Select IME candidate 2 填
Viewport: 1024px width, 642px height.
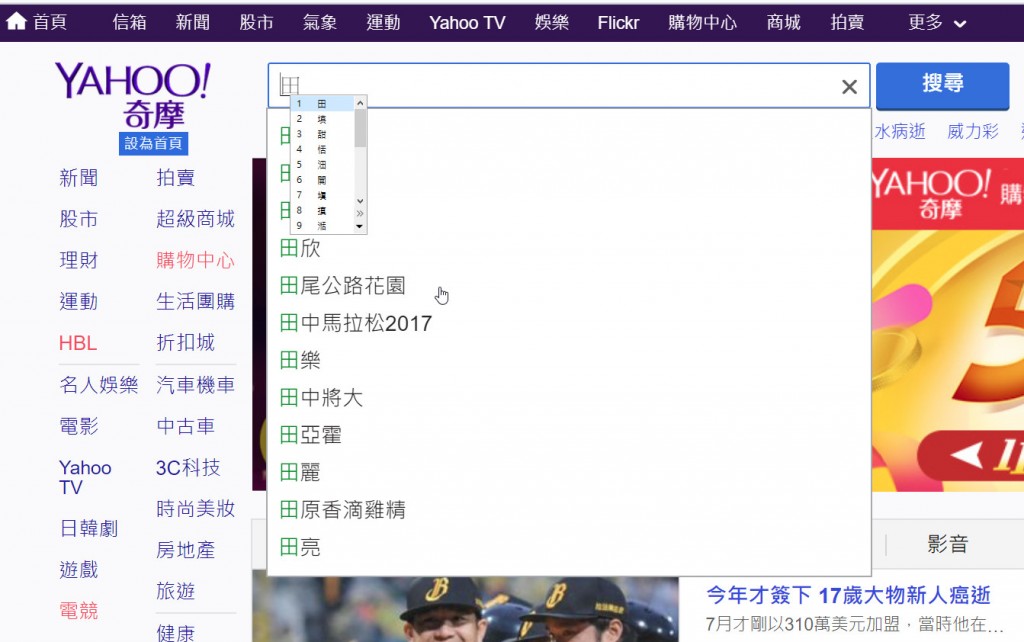tap(323, 119)
